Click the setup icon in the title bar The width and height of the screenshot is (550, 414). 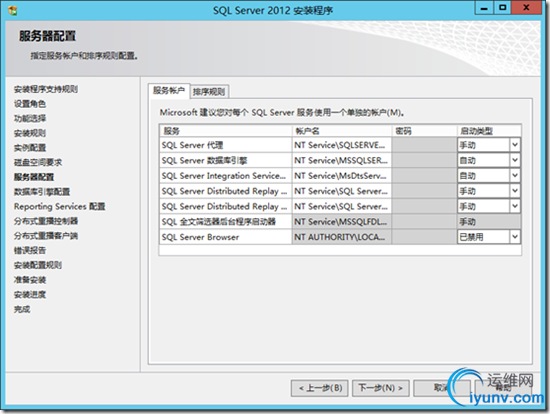point(13,11)
